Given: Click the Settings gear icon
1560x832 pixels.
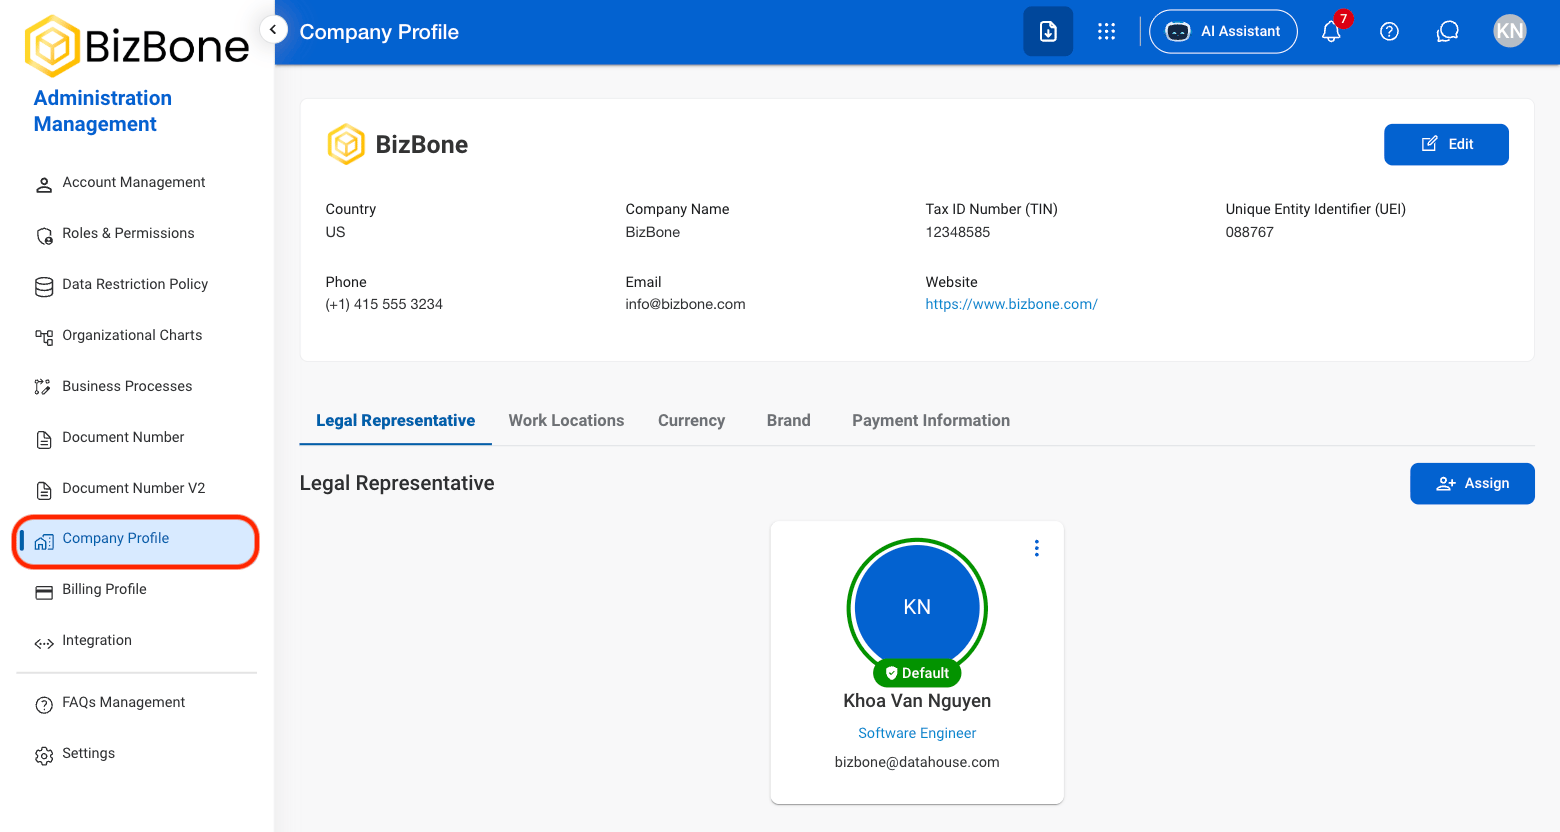Looking at the screenshot, I should tap(44, 755).
